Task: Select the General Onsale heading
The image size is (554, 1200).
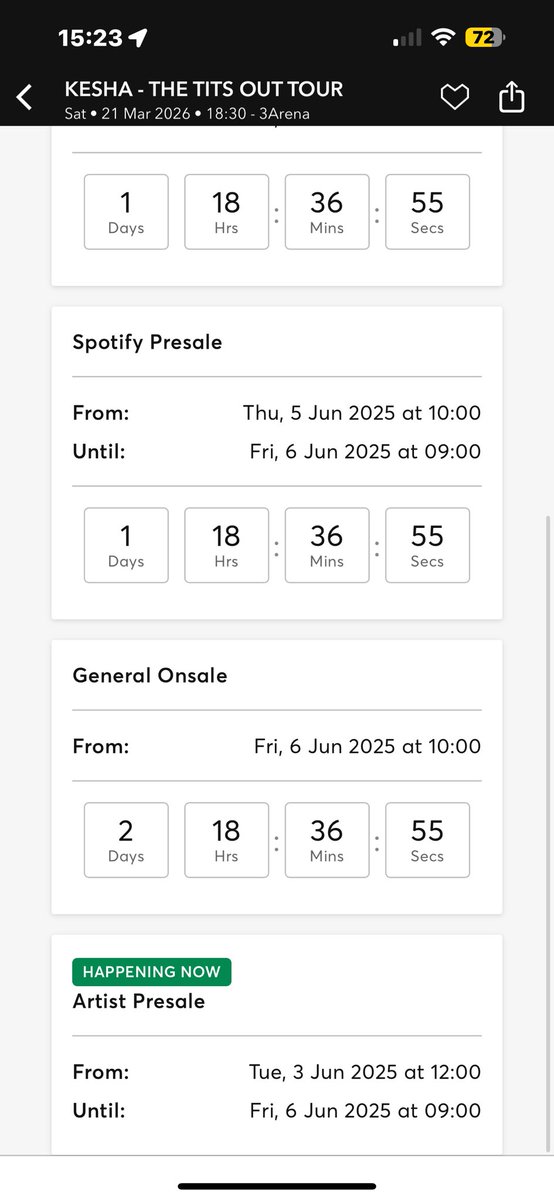Action: [x=150, y=676]
